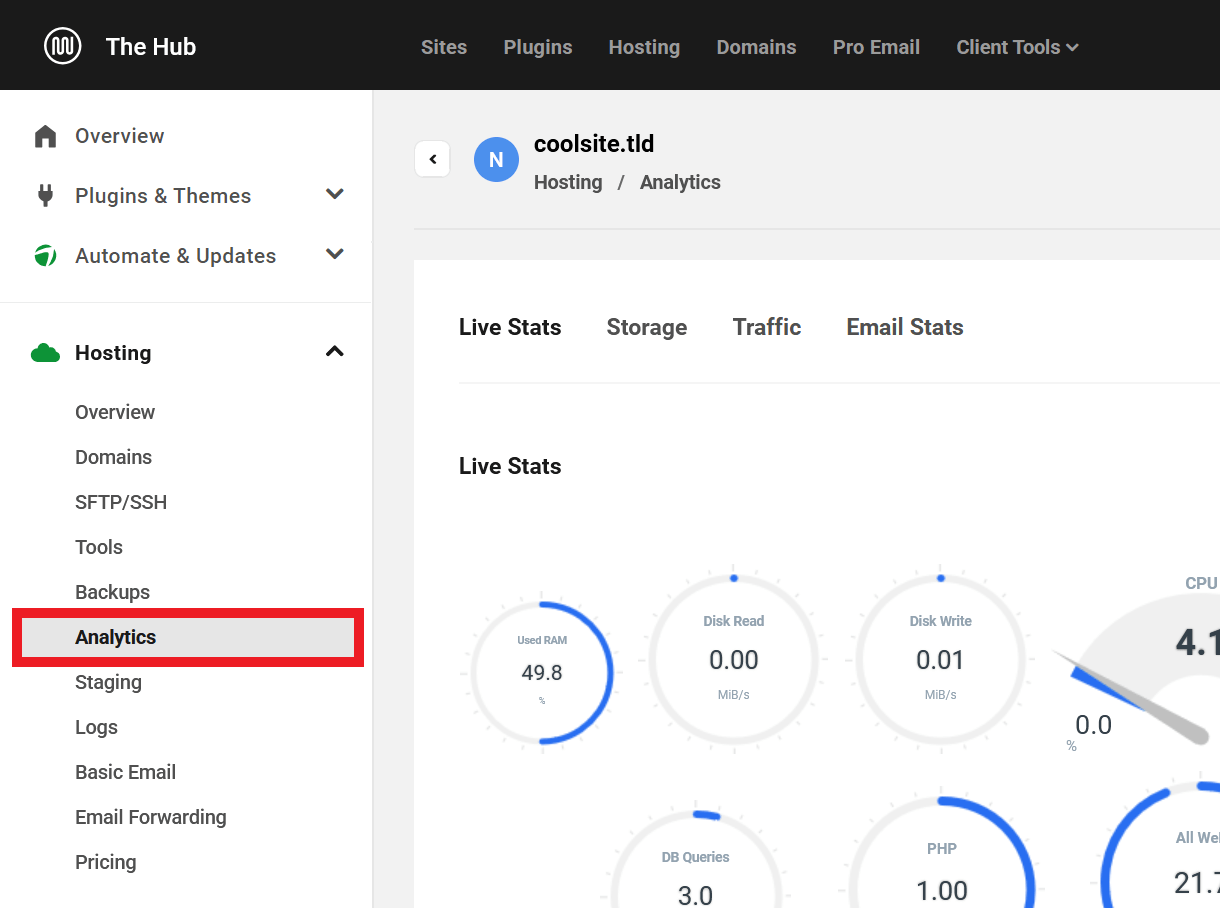Click the Disk Write gauge

940,660
